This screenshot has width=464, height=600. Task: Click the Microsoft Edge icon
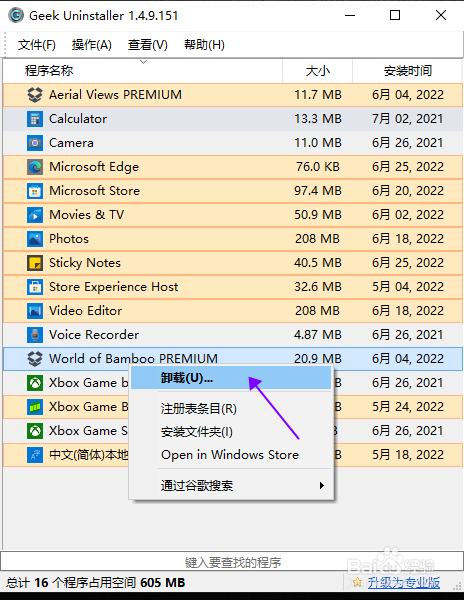click(x=35, y=167)
